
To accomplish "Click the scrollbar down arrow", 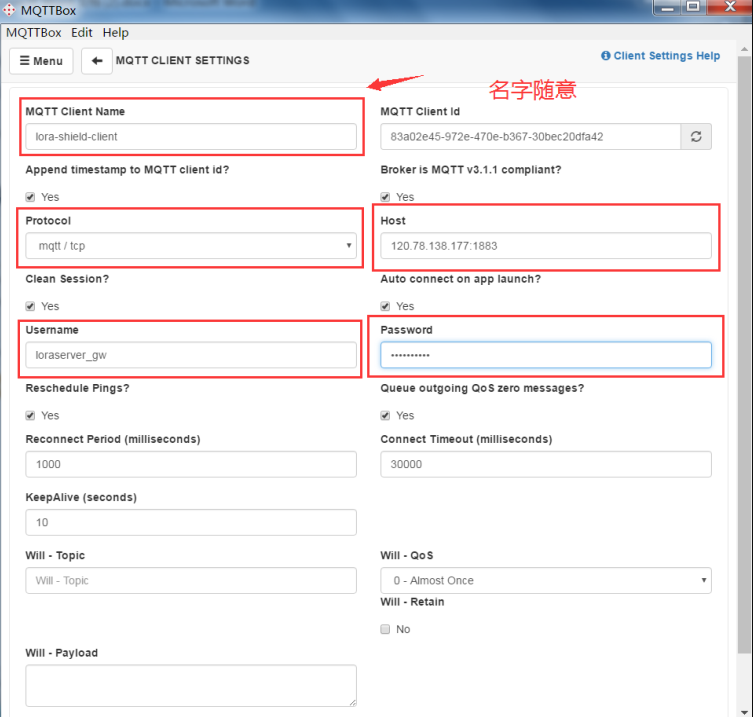I will (x=744, y=712).
